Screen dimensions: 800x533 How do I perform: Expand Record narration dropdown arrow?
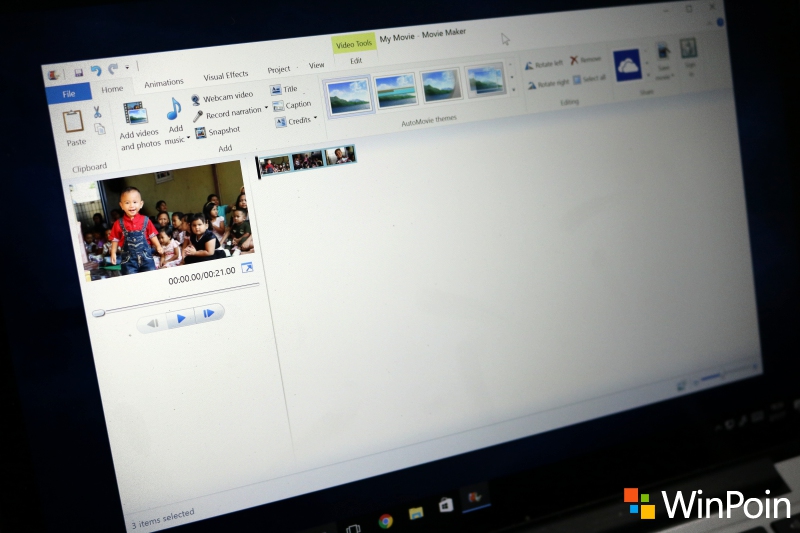[x=266, y=108]
